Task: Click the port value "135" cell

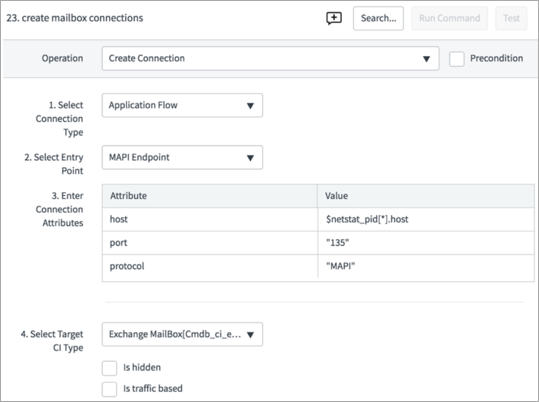Action: pyautogui.click(x=426, y=243)
